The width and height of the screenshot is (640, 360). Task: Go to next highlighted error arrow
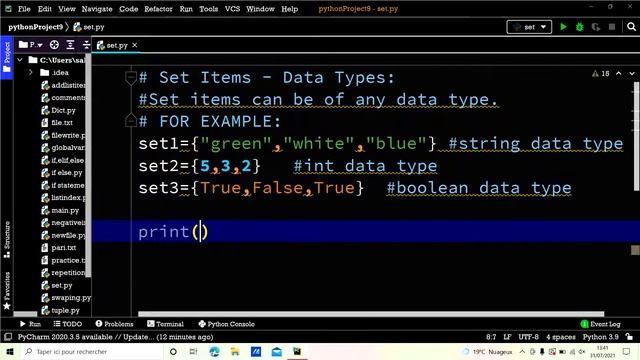coord(632,73)
